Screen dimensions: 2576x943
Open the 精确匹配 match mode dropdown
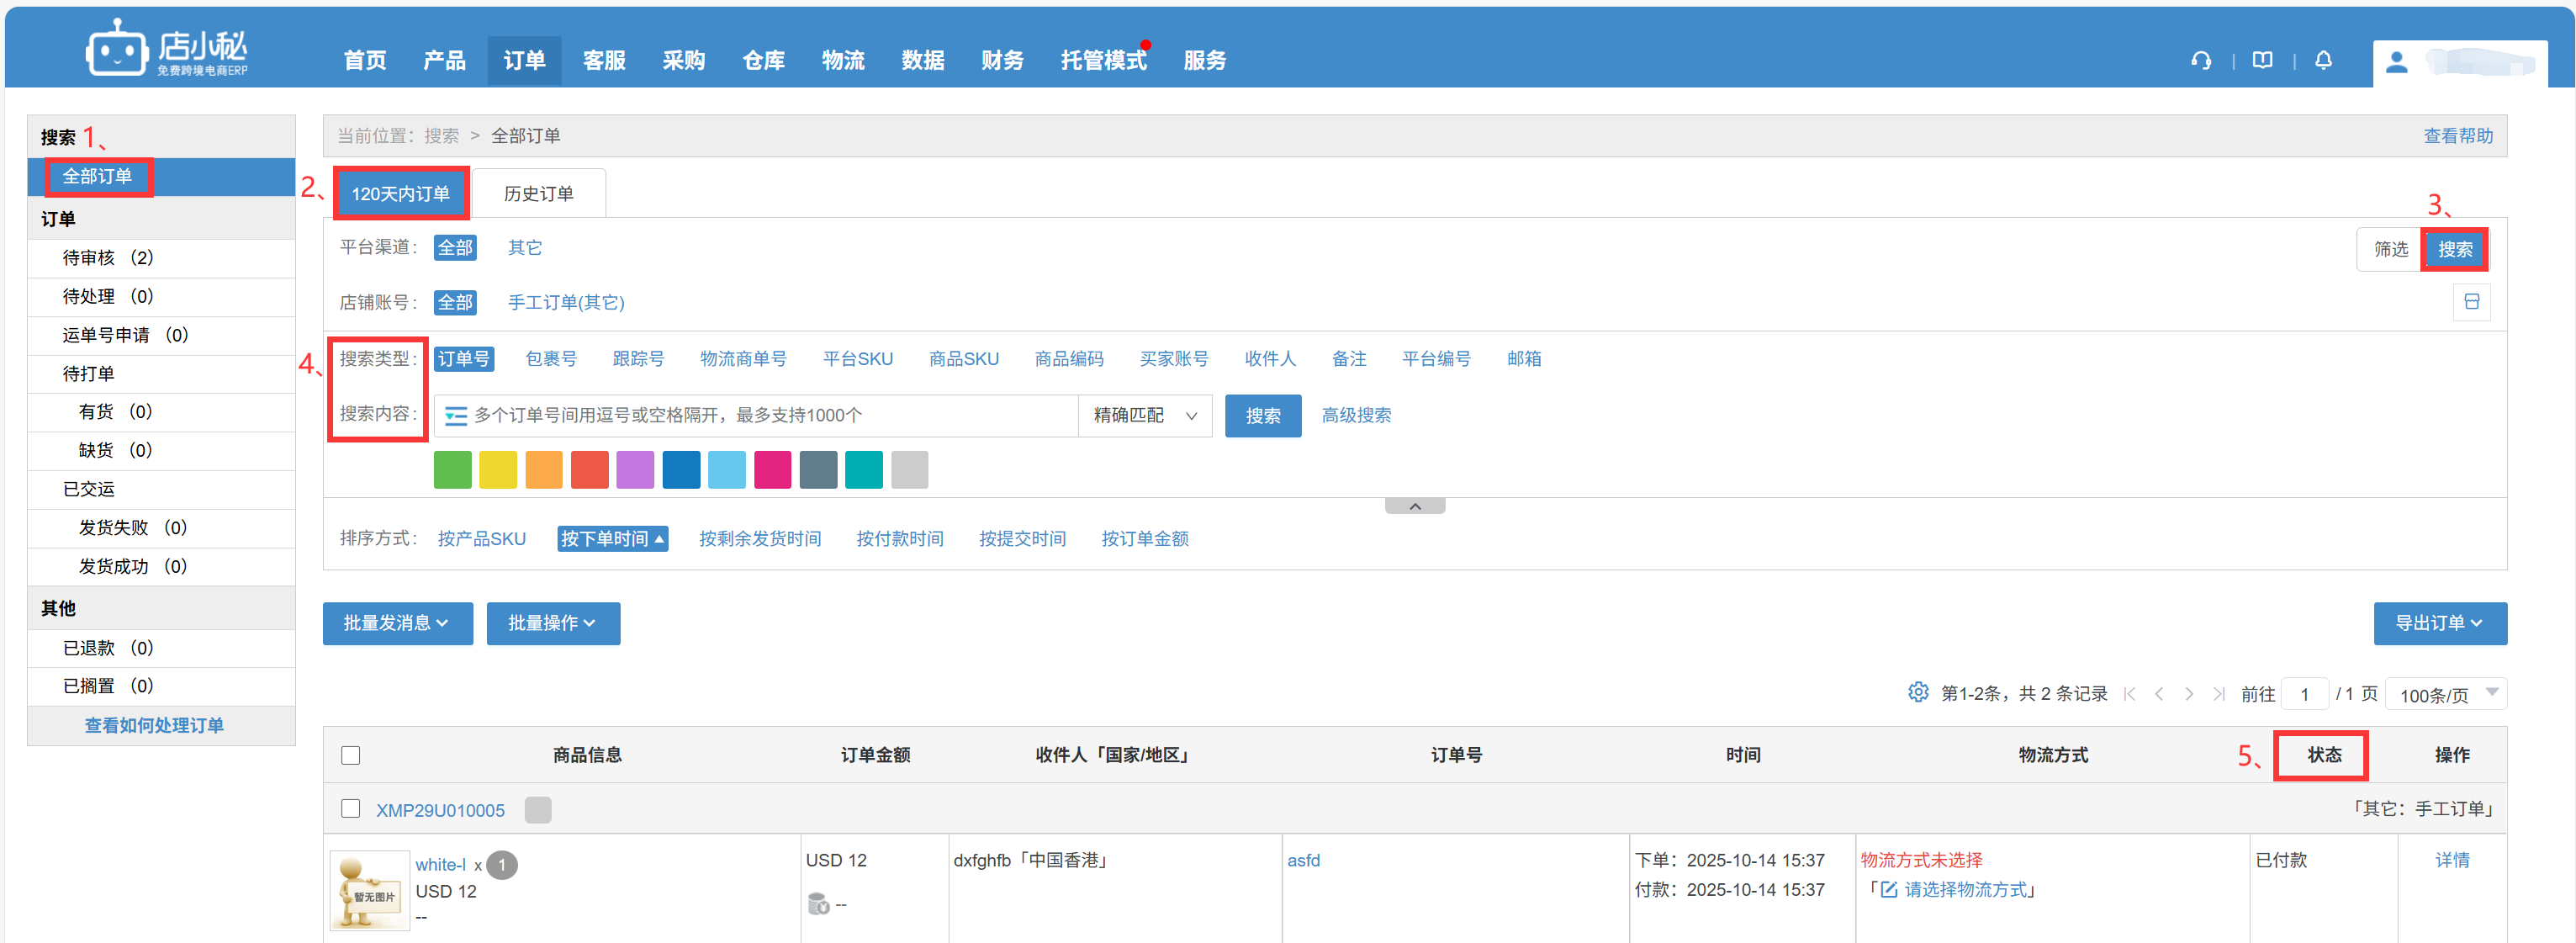point(1144,416)
